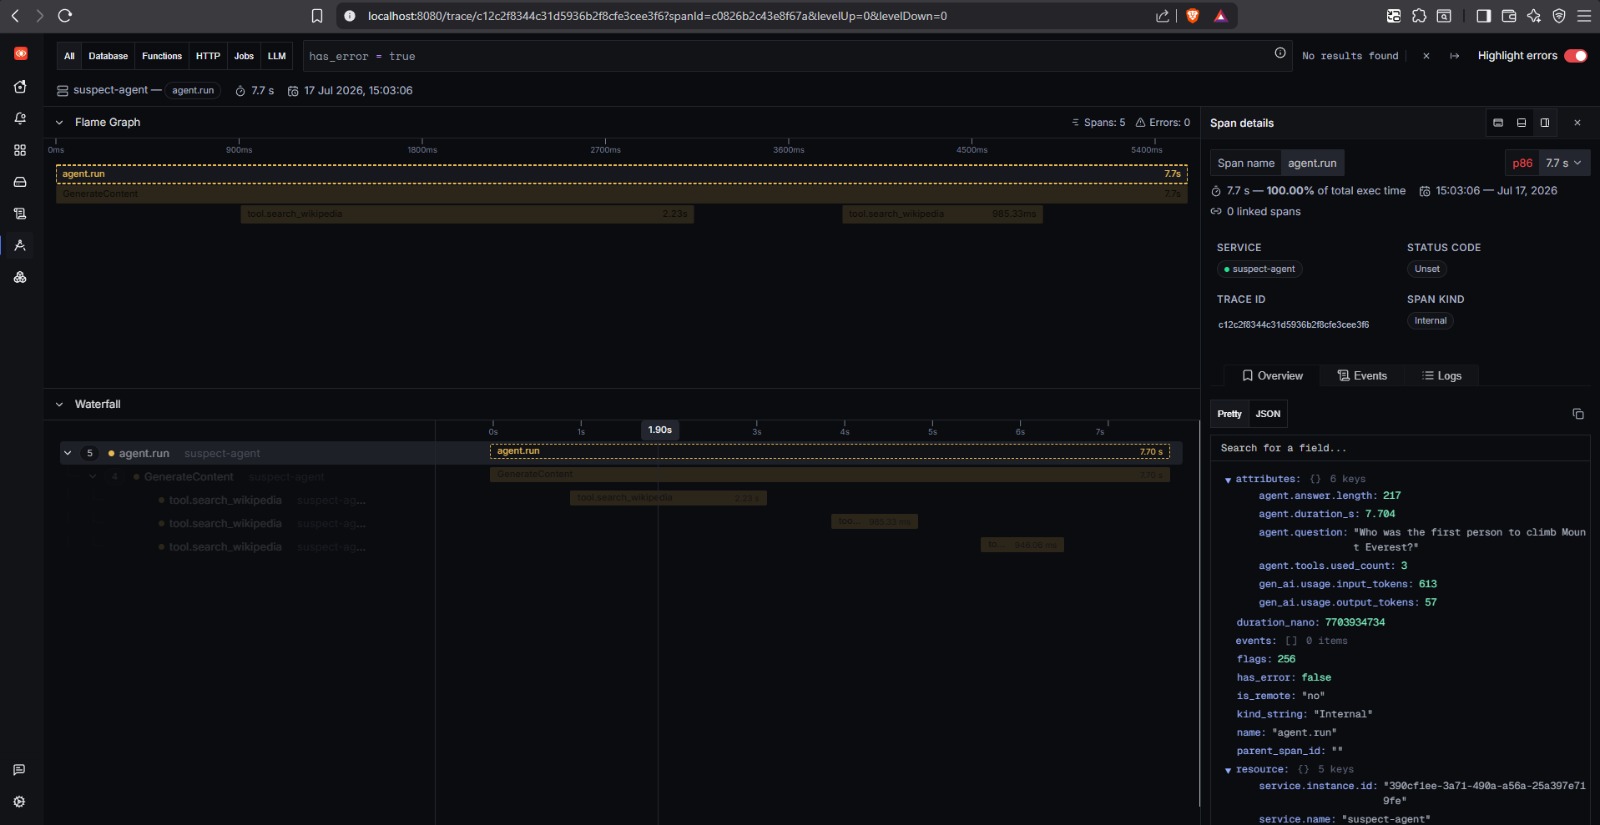Copy span attributes JSON with copy icon
The height and width of the screenshot is (825, 1600).
(x=1578, y=414)
